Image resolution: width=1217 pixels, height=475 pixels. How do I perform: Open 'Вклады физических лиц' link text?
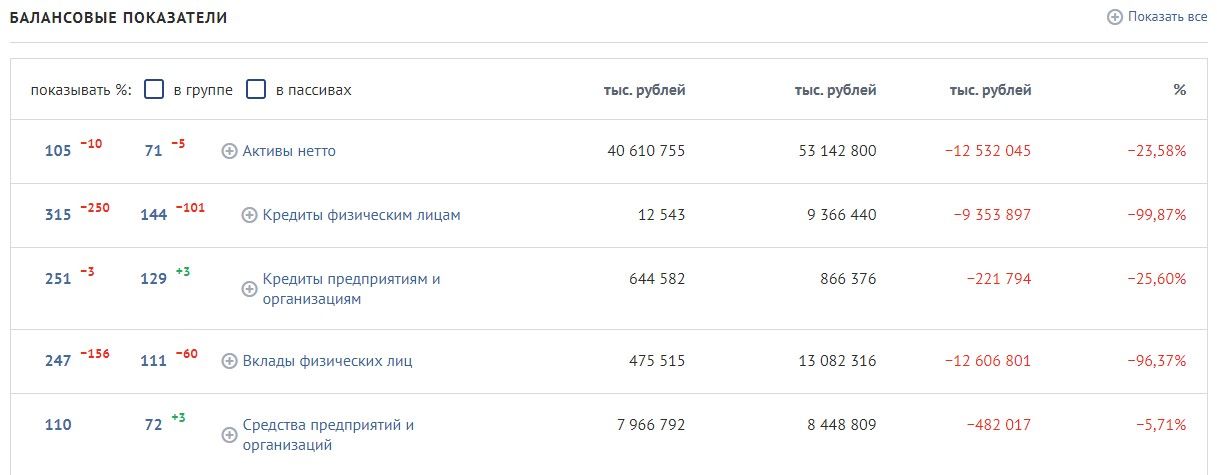click(328, 361)
